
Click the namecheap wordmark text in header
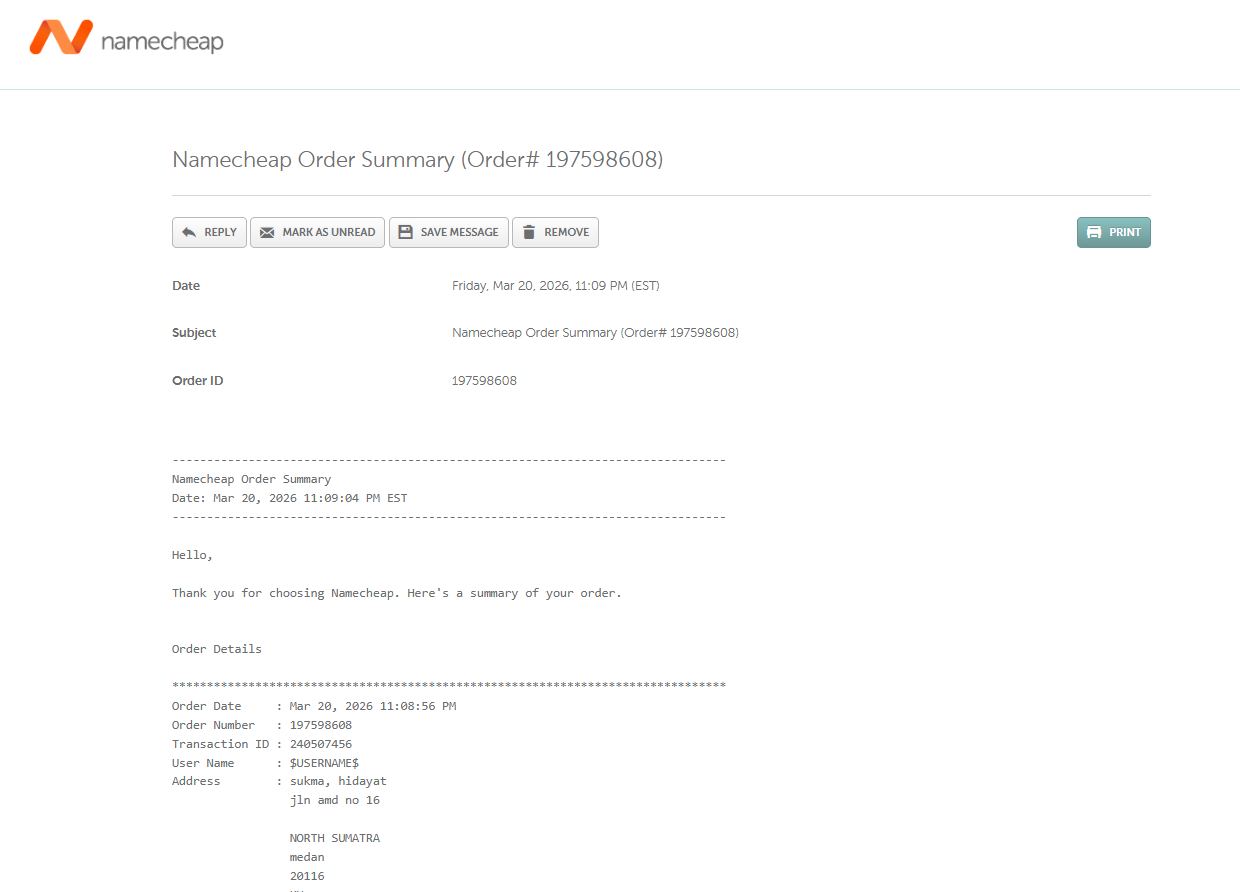[162, 41]
